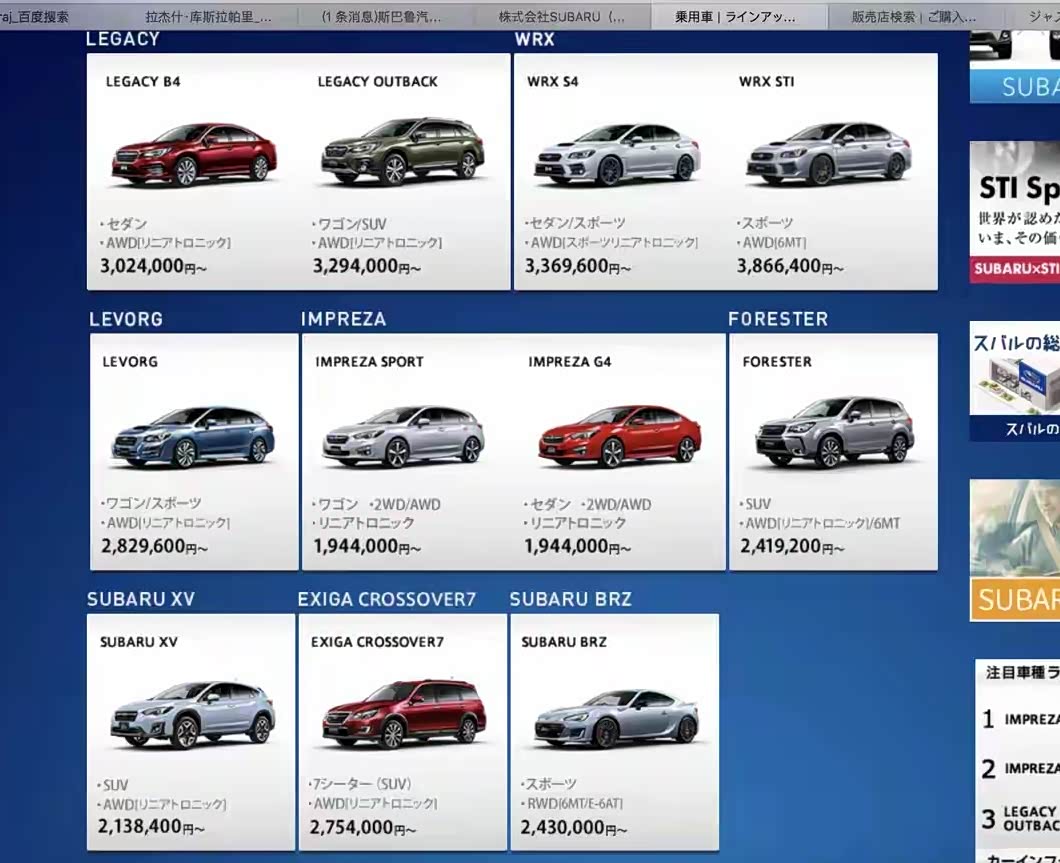Click the Exiga Crossover7 price 2,754,000円

362,827
